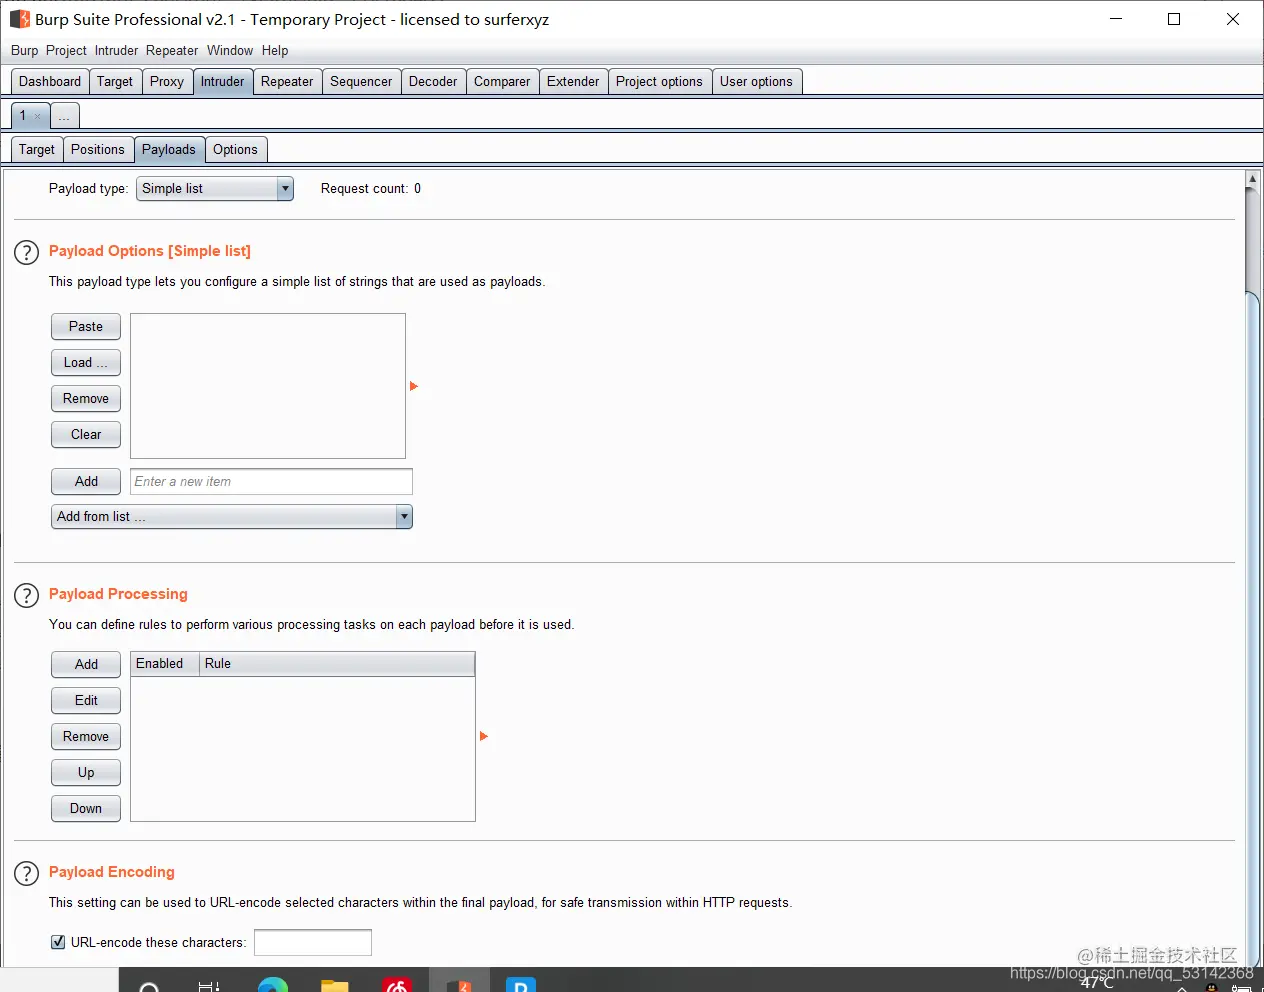The height and width of the screenshot is (992, 1264).
Task: Open the Project options tab
Action: coord(659,82)
